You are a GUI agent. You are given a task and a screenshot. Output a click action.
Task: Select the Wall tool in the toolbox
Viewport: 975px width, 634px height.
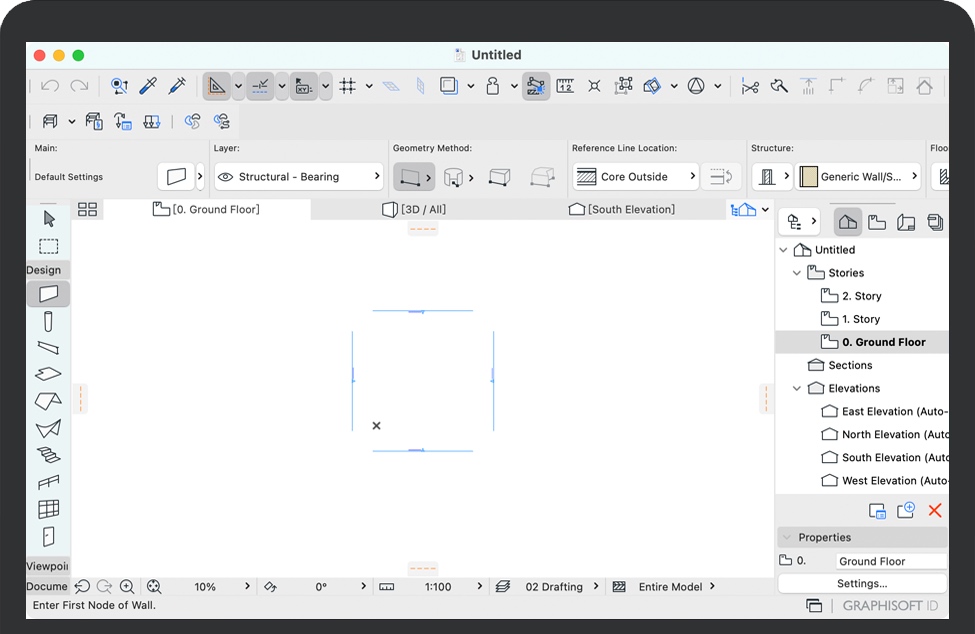pos(46,293)
